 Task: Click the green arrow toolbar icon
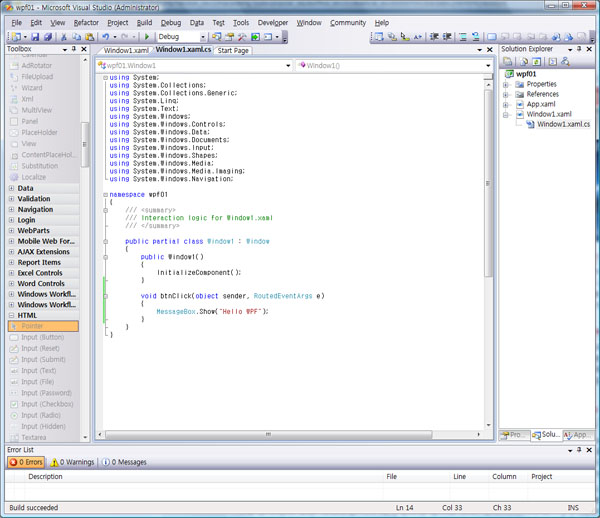pos(256,37)
